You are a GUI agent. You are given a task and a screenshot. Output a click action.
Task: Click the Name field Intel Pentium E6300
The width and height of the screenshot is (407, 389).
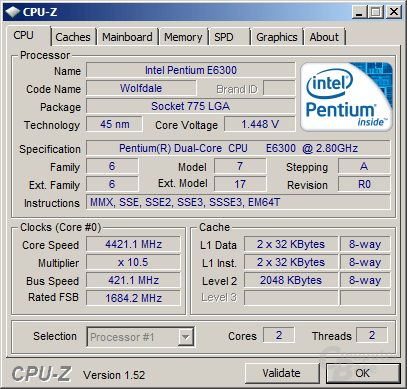click(x=191, y=70)
